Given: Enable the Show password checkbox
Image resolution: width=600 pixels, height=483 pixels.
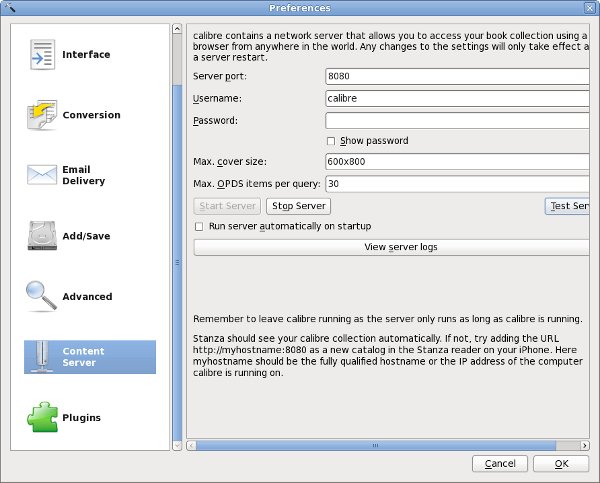Looking at the screenshot, I should [332, 141].
